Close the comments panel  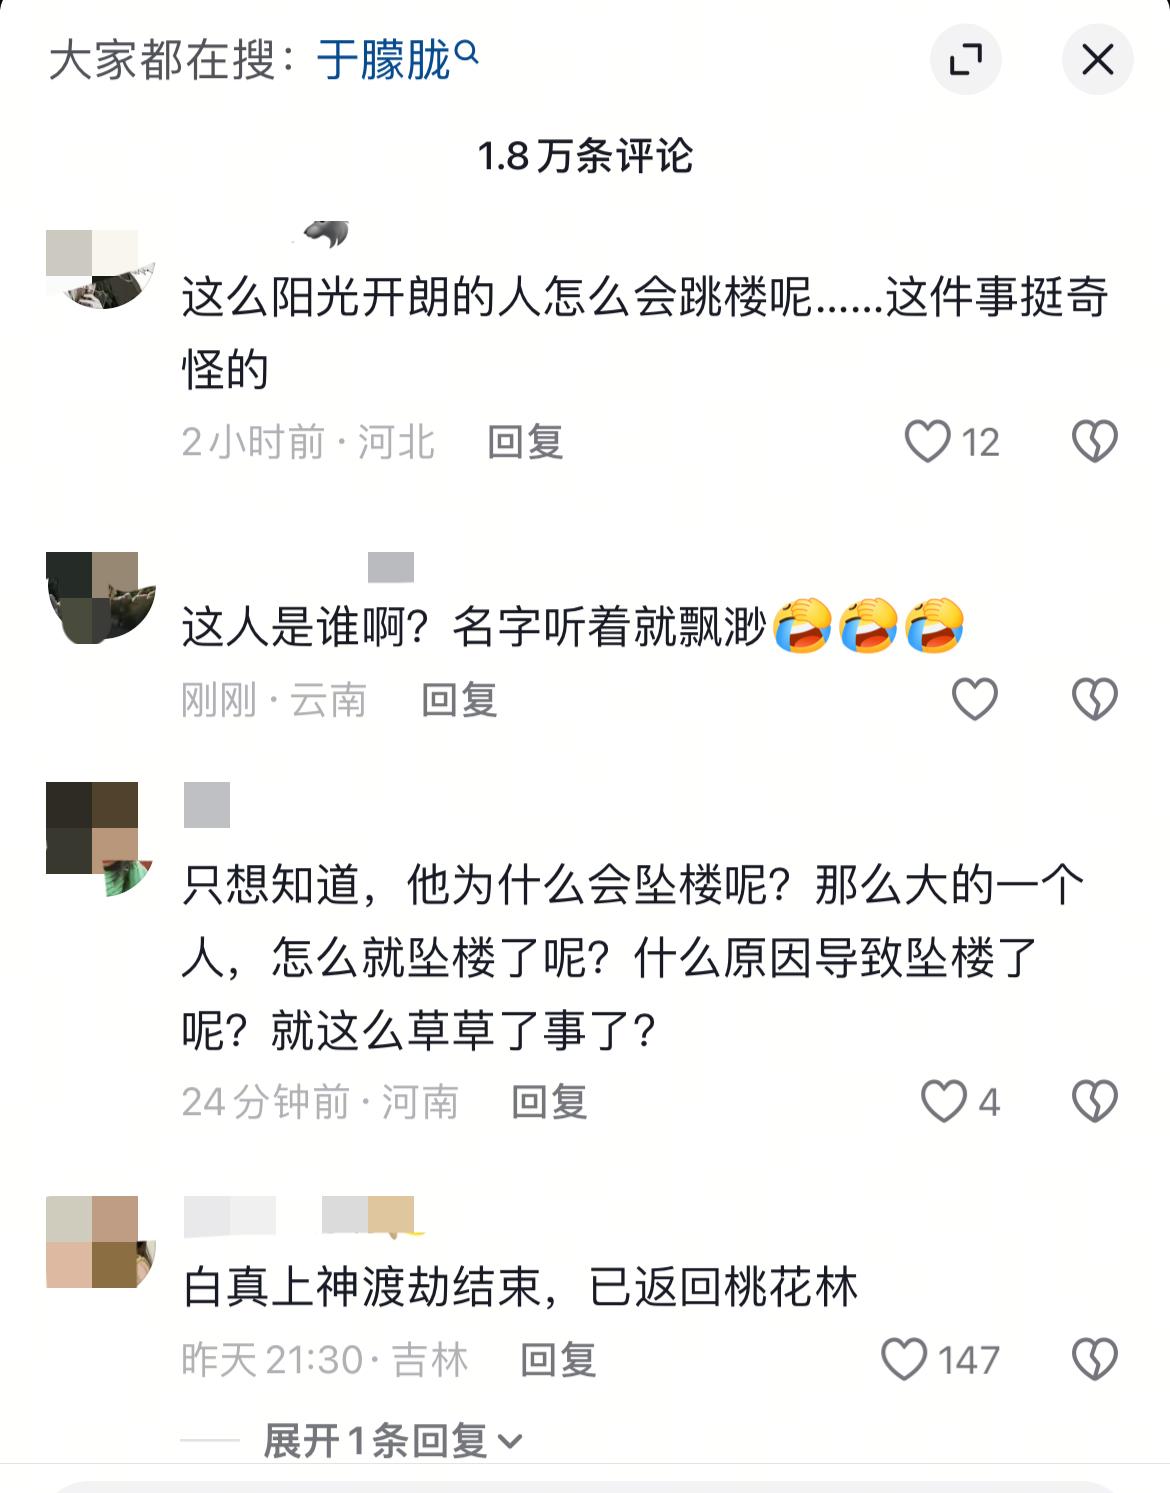point(1097,60)
